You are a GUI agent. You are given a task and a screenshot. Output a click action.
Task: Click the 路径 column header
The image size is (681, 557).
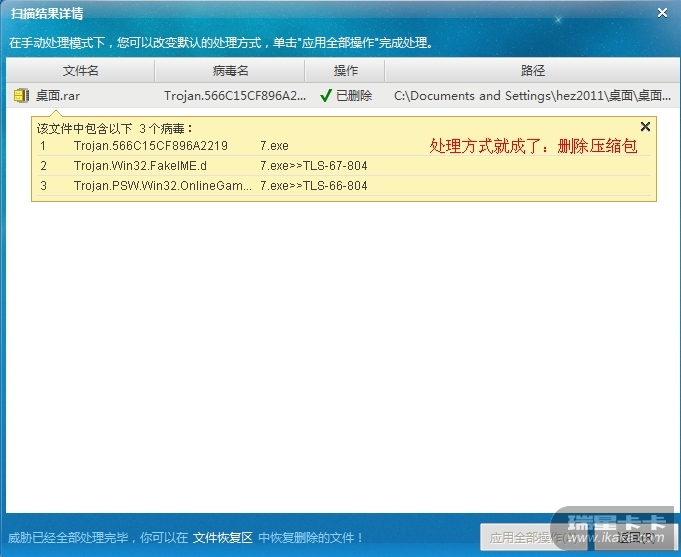pos(532,70)
